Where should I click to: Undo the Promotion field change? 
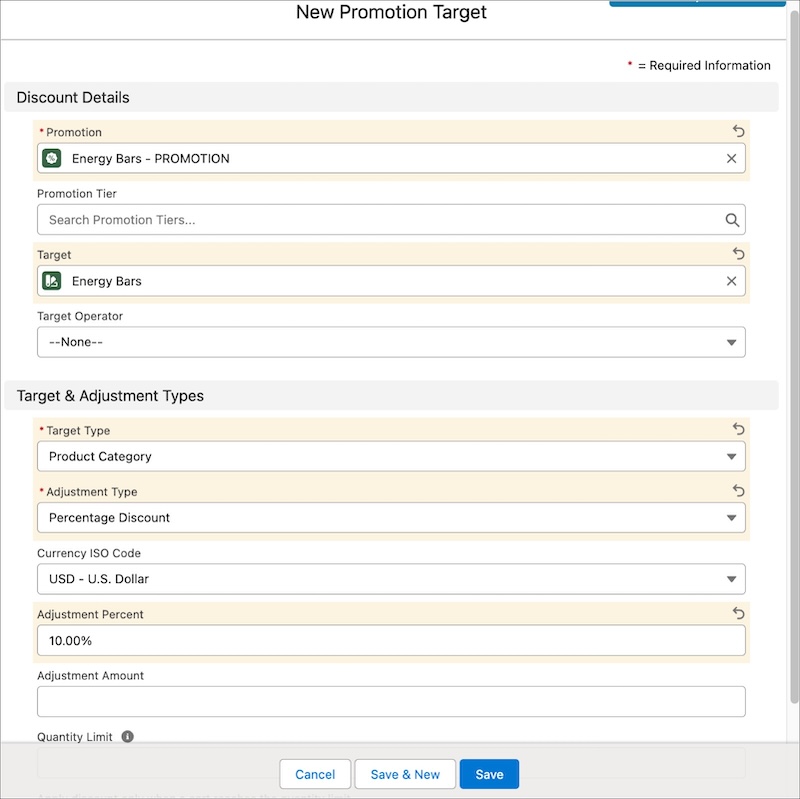click(738, 132)
